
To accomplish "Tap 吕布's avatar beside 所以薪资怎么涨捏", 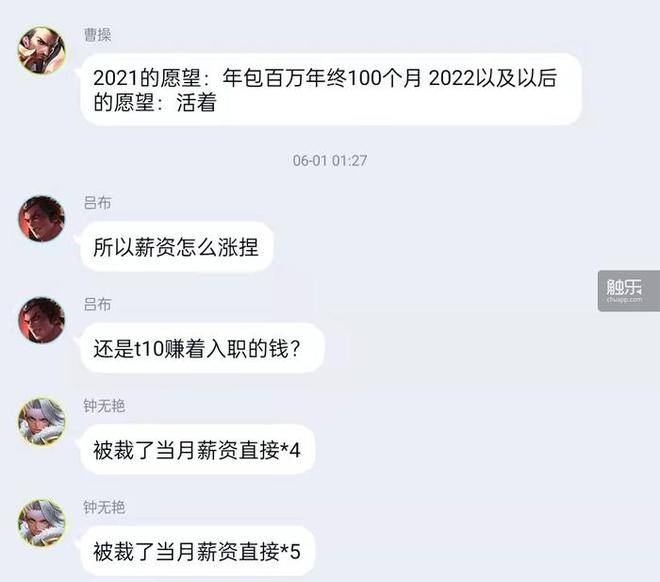I will coord(41,219).
